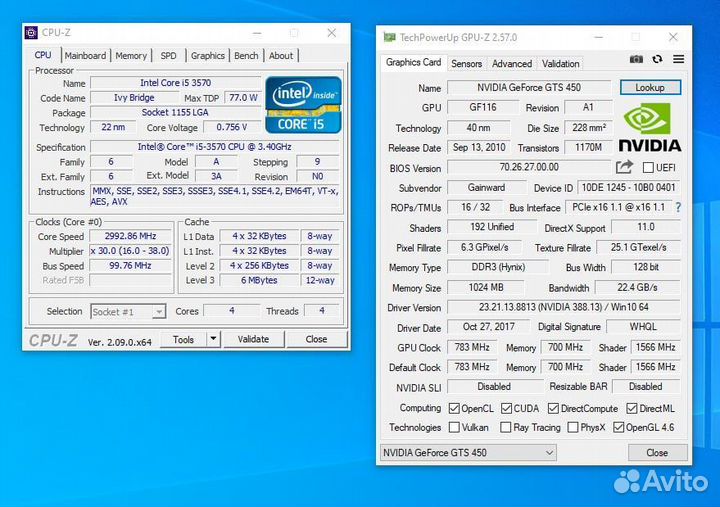Screen dimensions: 720x507
Task: Expand the Tools dropdown arrow in CPU-Z
Action: point(213,339)
